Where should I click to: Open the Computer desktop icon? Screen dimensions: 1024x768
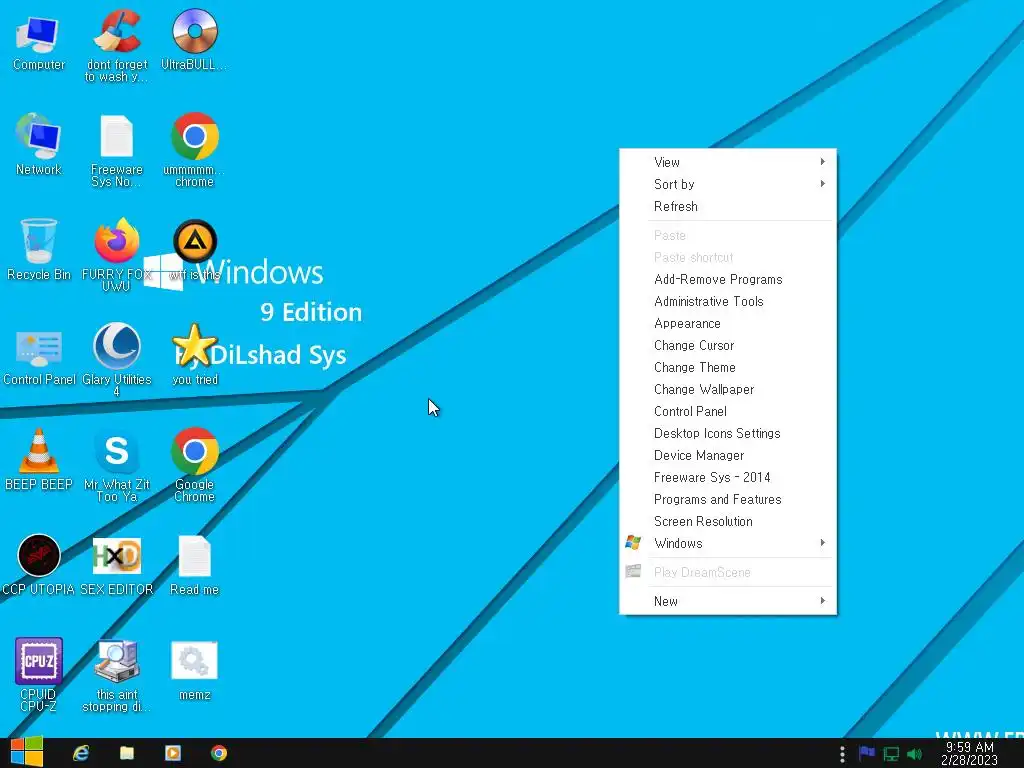(x=39, y=42)
